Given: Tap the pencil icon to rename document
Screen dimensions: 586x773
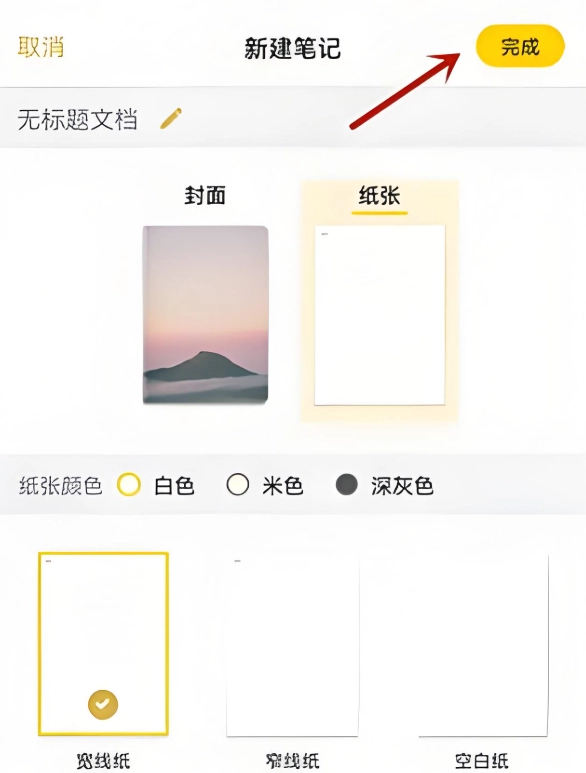Looking at the screenshot, I should coord(171,119).
